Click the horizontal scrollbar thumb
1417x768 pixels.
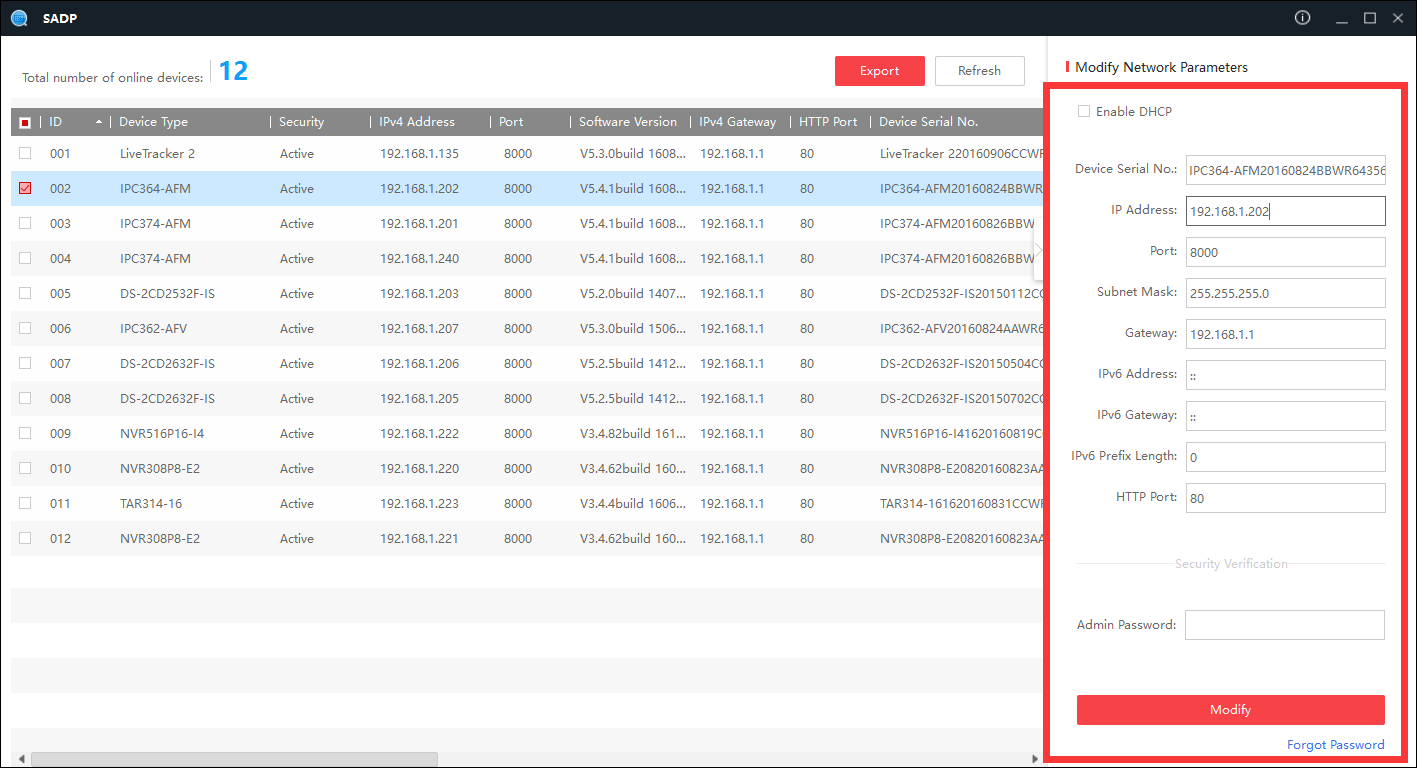(x=235, y=760)
